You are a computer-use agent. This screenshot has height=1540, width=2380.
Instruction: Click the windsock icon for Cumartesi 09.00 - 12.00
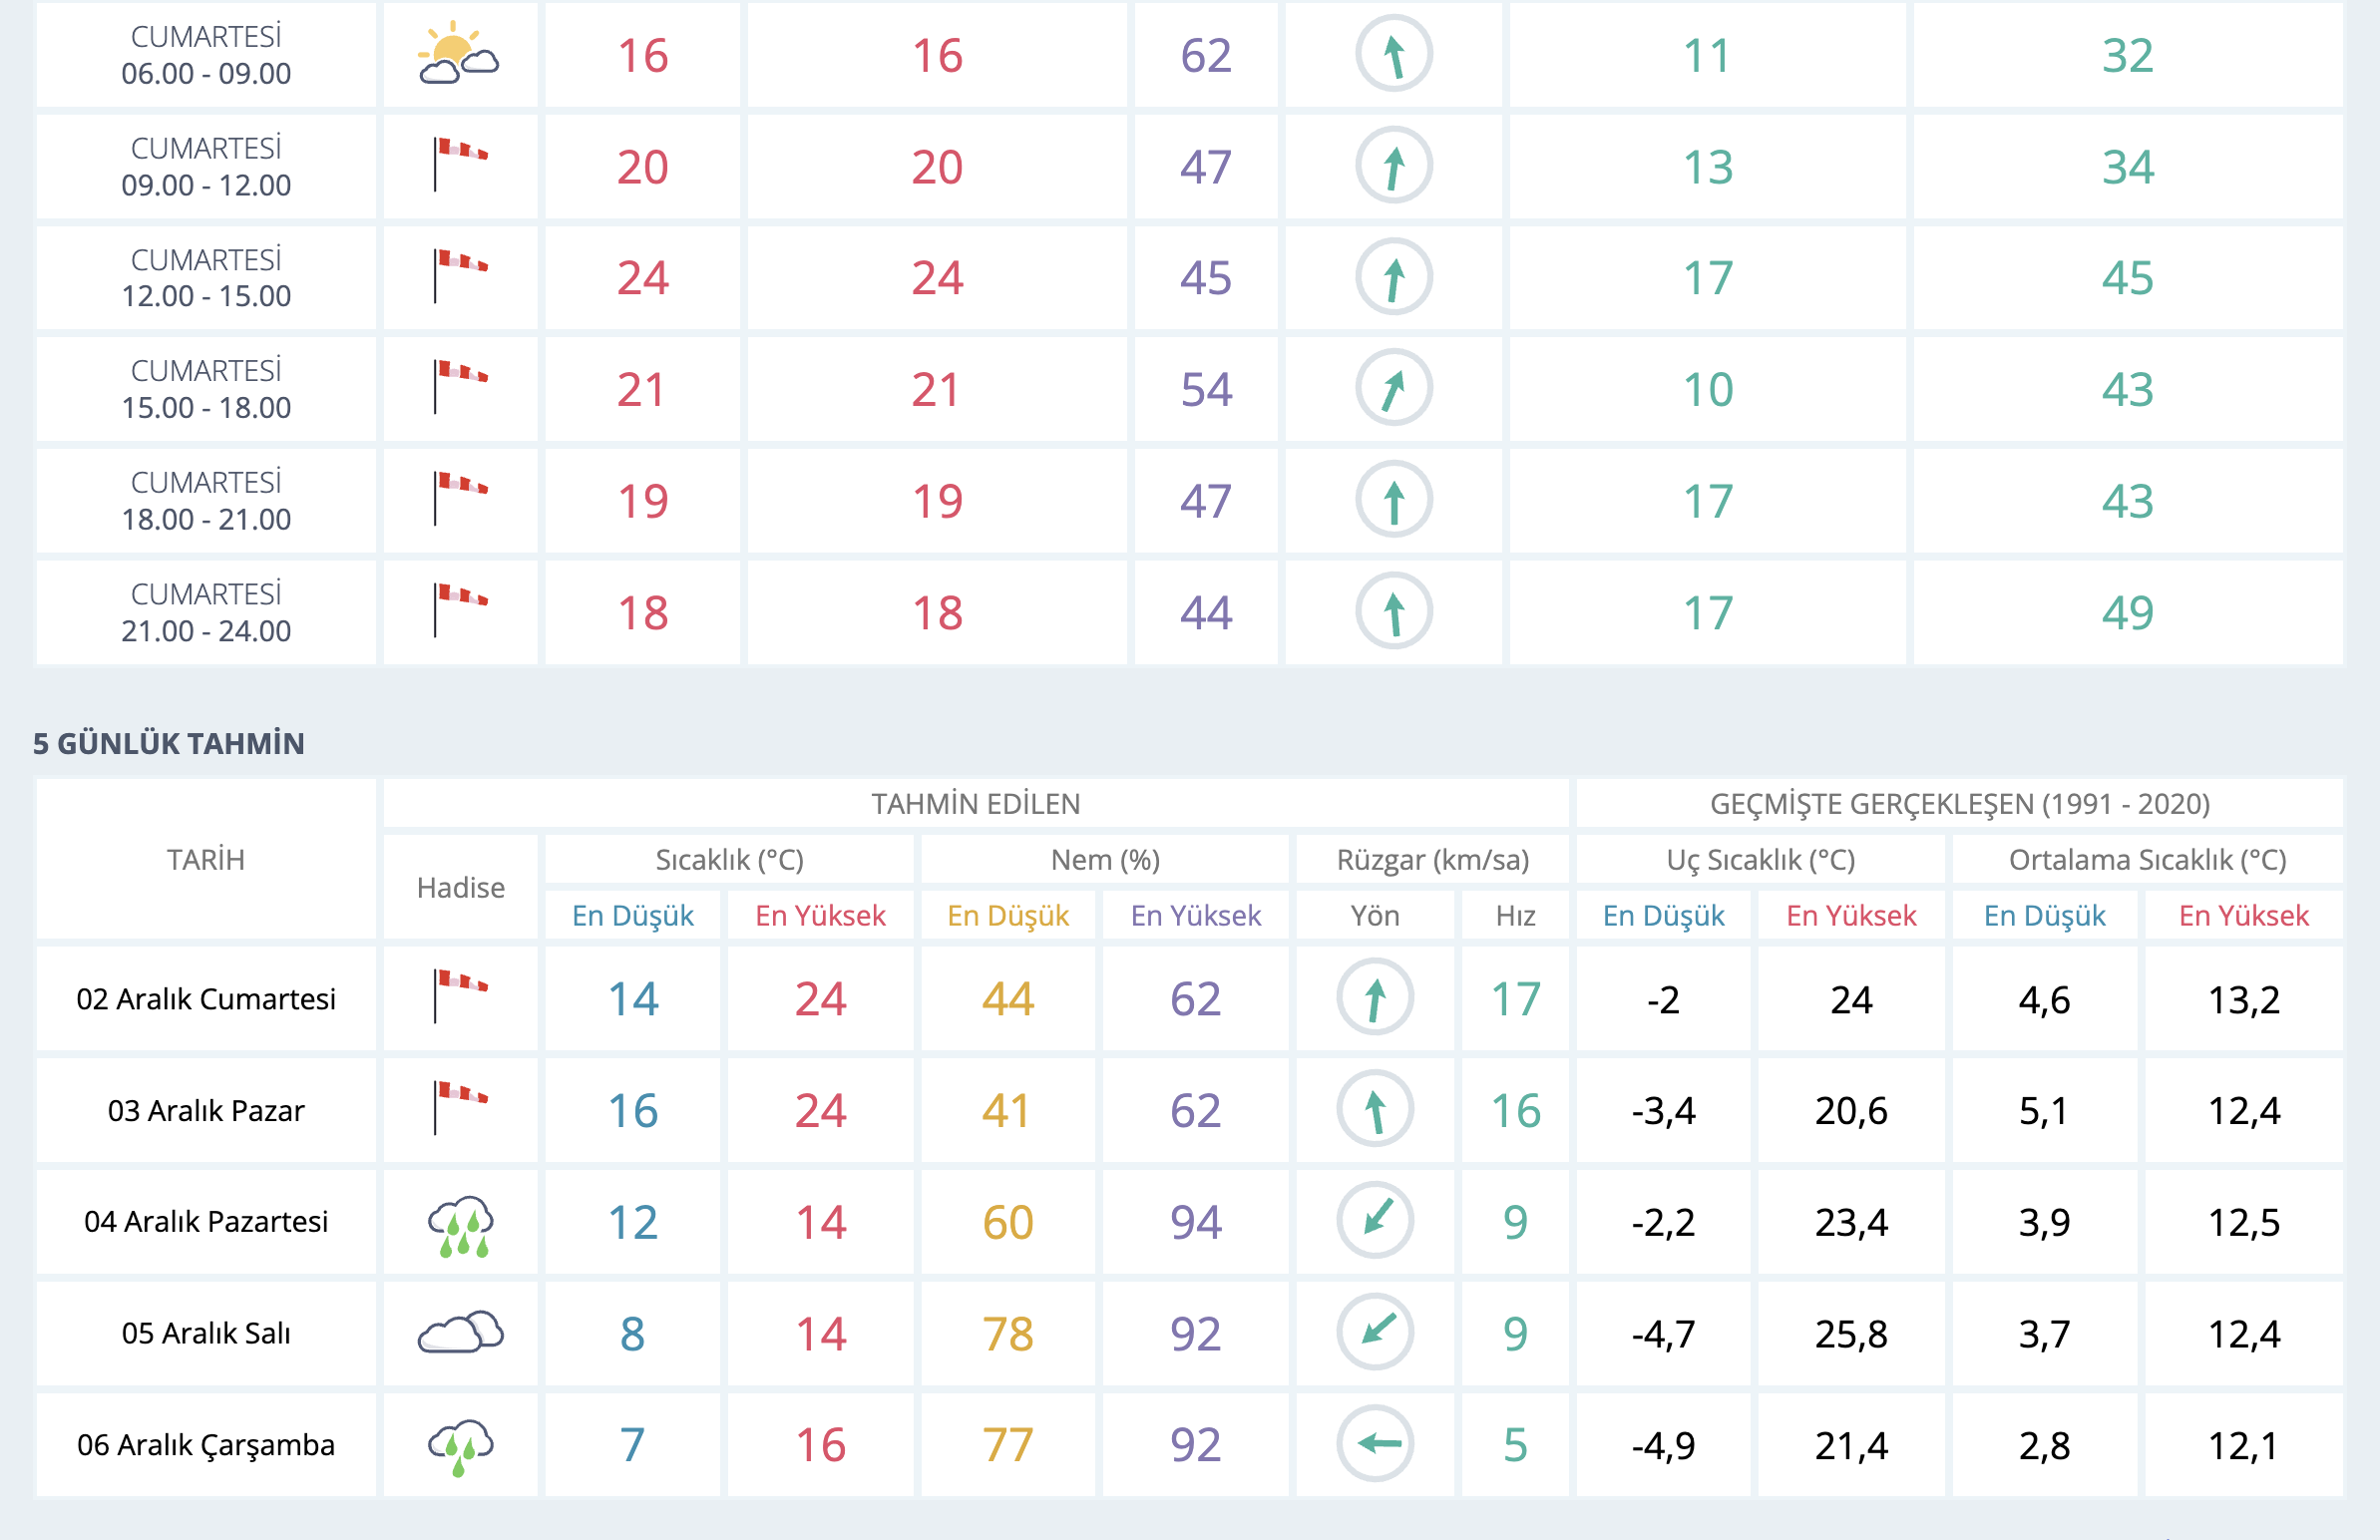coord(460,164)
